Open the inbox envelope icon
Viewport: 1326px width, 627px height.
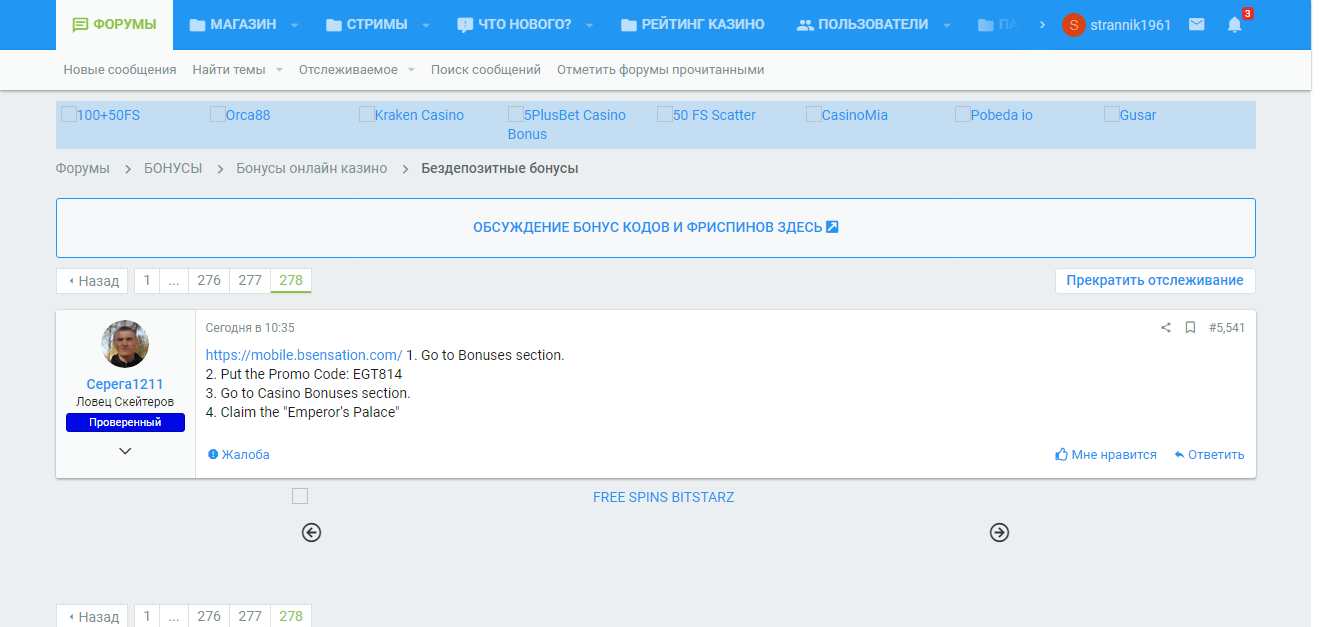[1196, 25]
